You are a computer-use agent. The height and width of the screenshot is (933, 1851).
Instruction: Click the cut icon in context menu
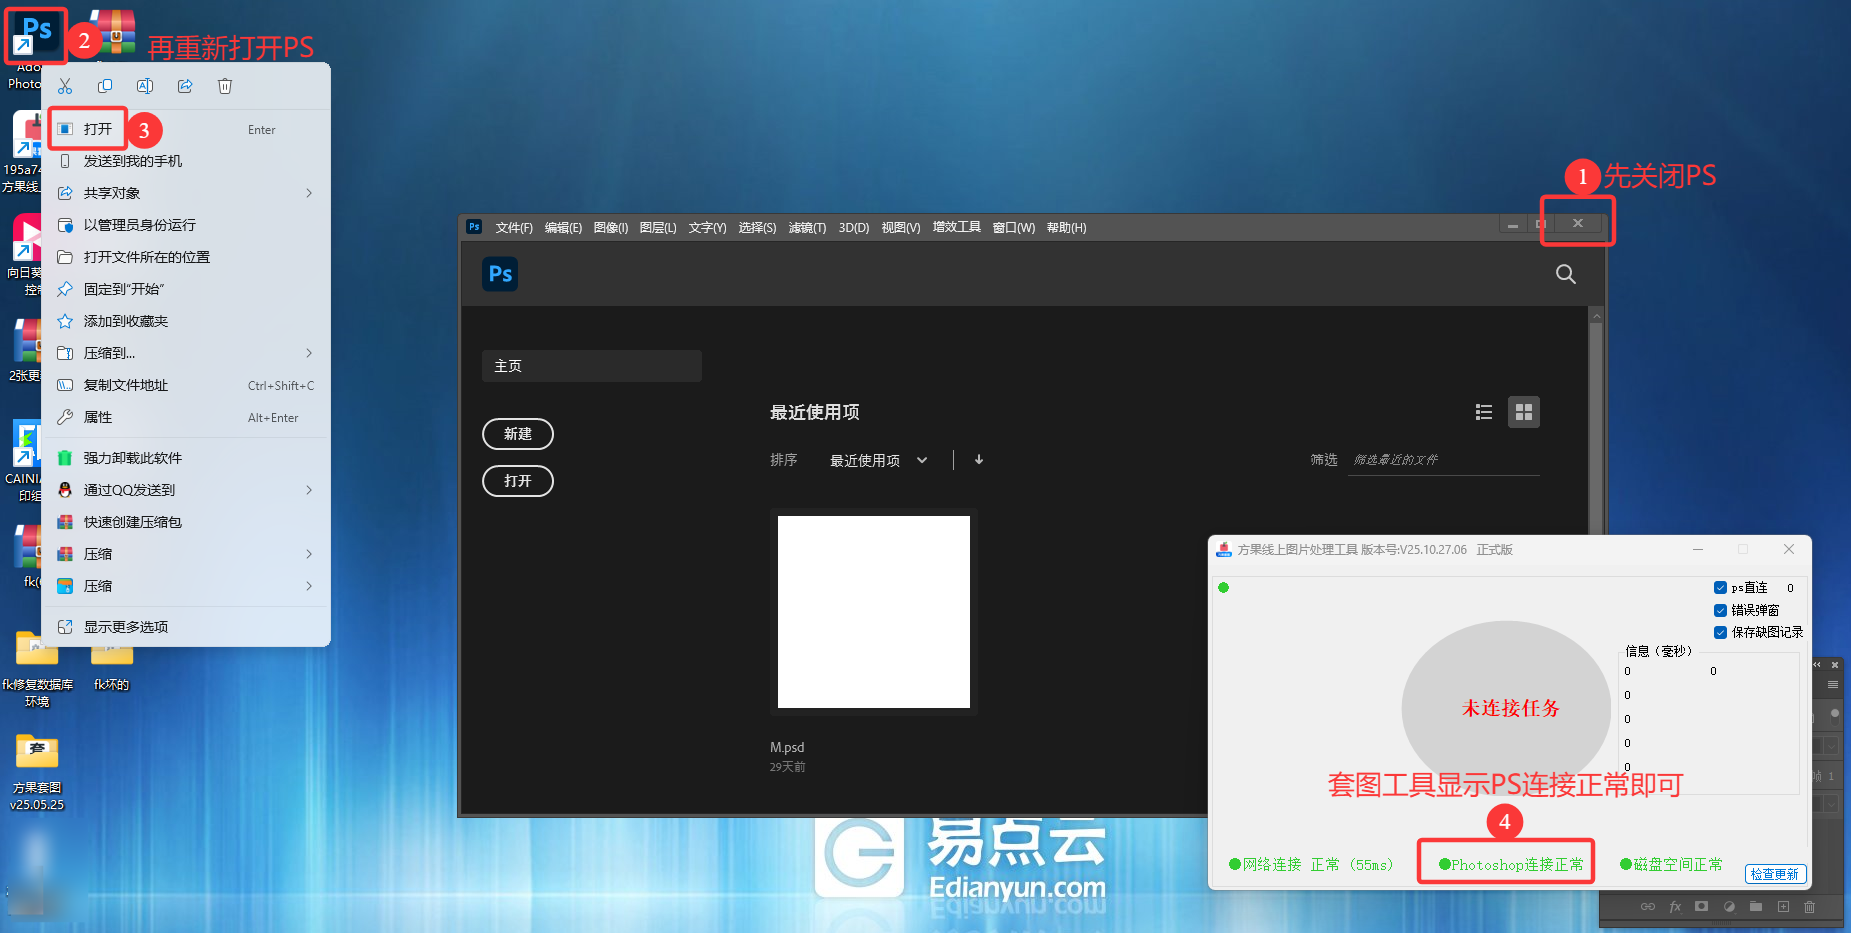pos(65,86)
